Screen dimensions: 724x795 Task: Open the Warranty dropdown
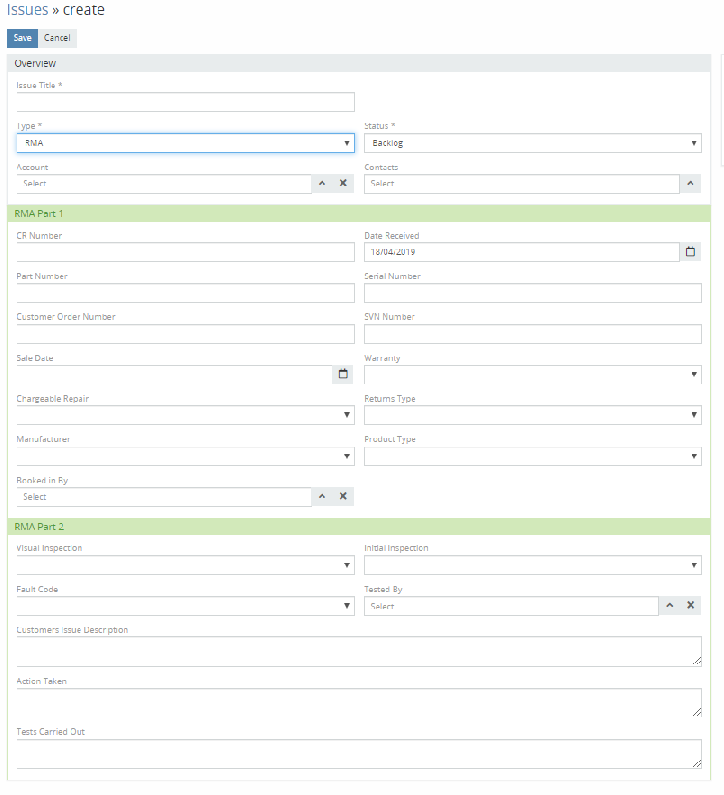click(x=532, y=374)
